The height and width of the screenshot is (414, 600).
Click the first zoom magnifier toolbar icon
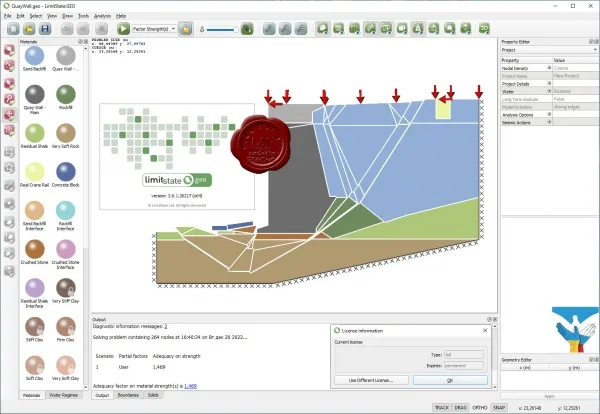tap(269, 29)
